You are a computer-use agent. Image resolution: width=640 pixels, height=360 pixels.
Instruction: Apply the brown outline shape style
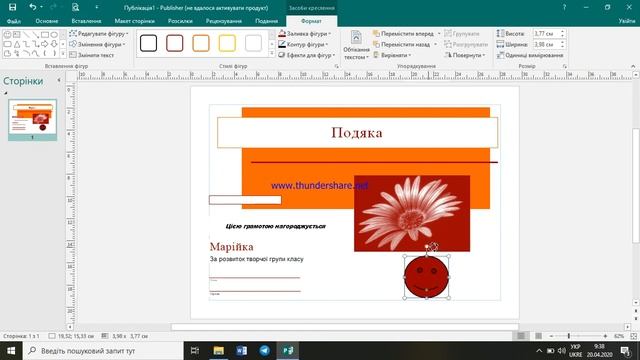pyautogui.click(x=175, y=43)
